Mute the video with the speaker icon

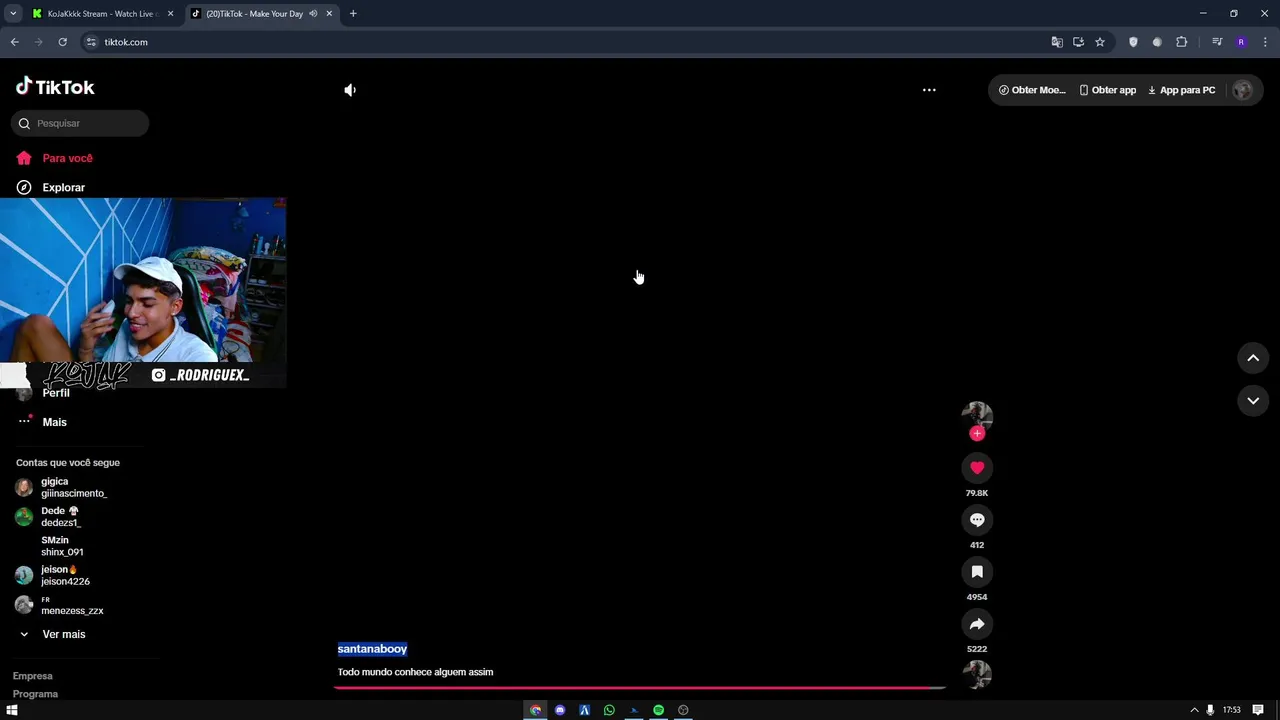point(350,90)
